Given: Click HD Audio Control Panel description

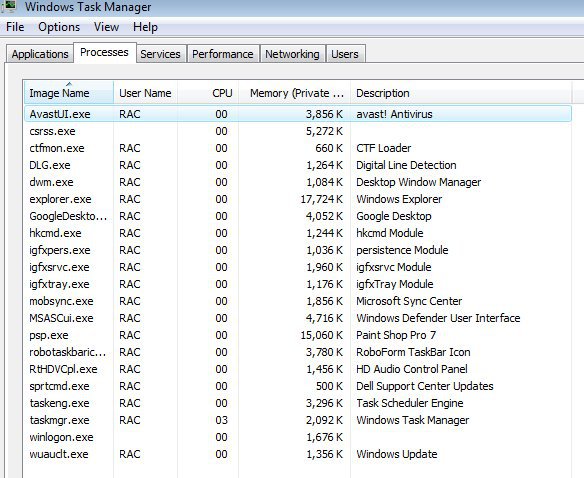Looking at the screenshot, I should (412, 369).
